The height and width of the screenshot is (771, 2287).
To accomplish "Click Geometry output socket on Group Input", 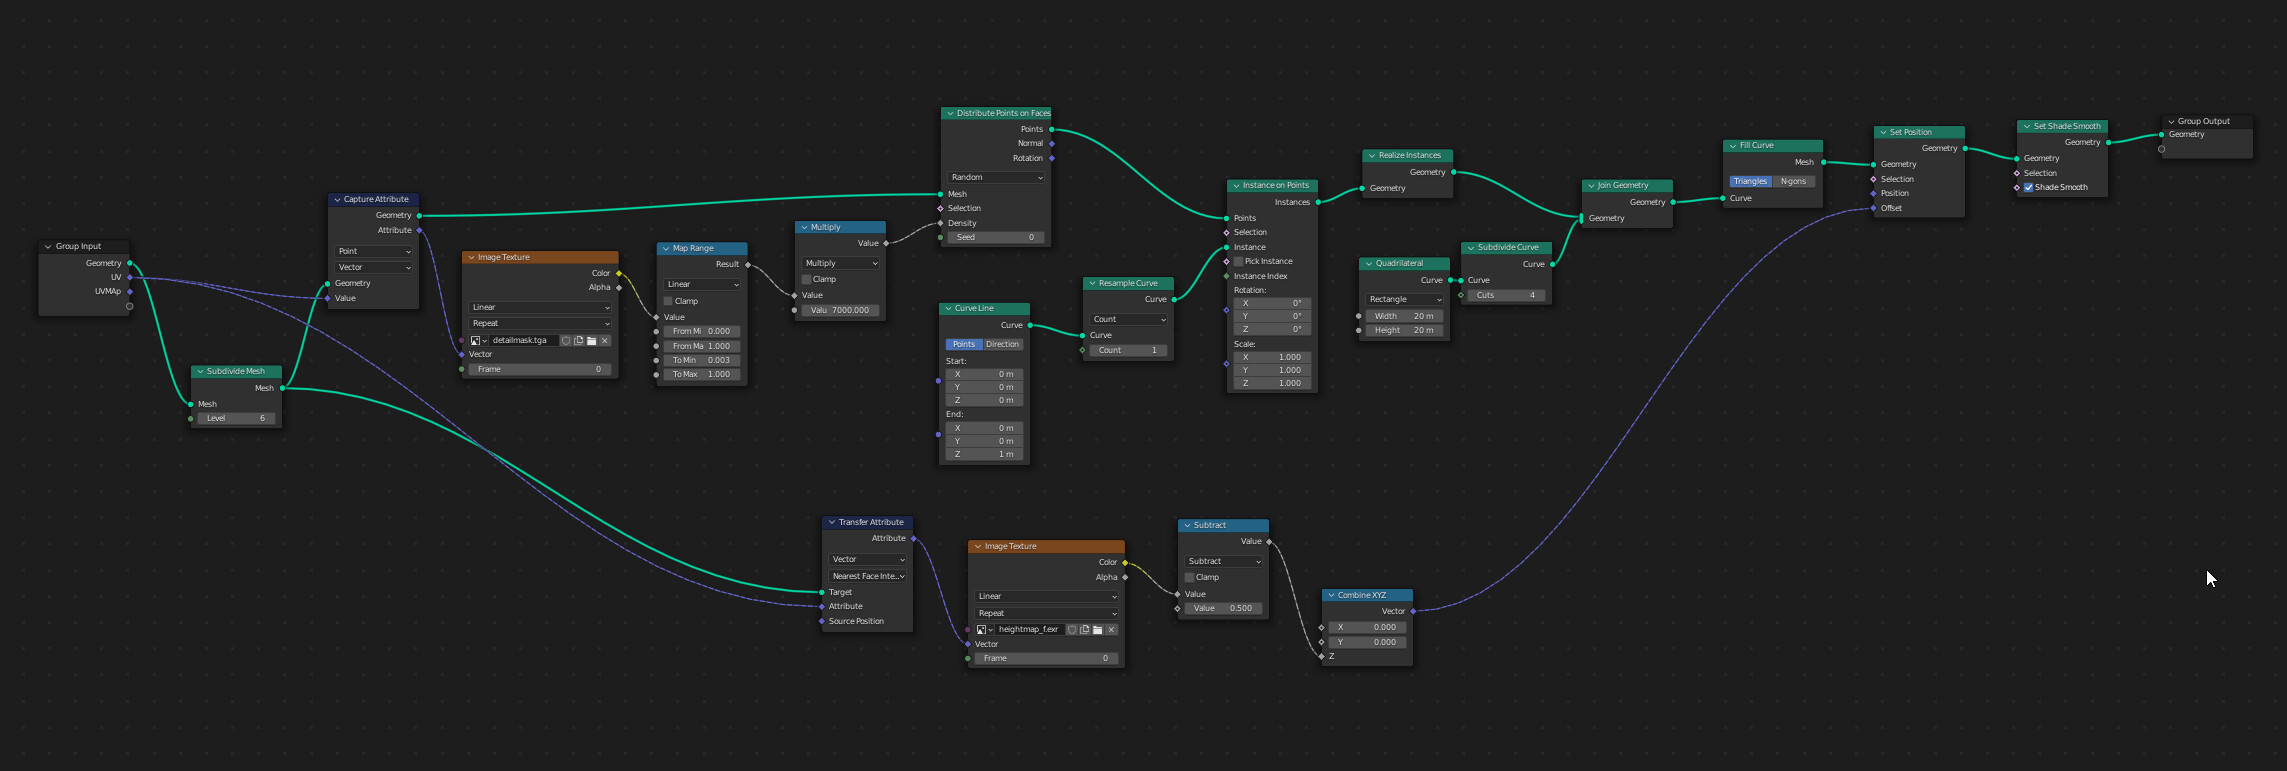I will click(130, 263).
